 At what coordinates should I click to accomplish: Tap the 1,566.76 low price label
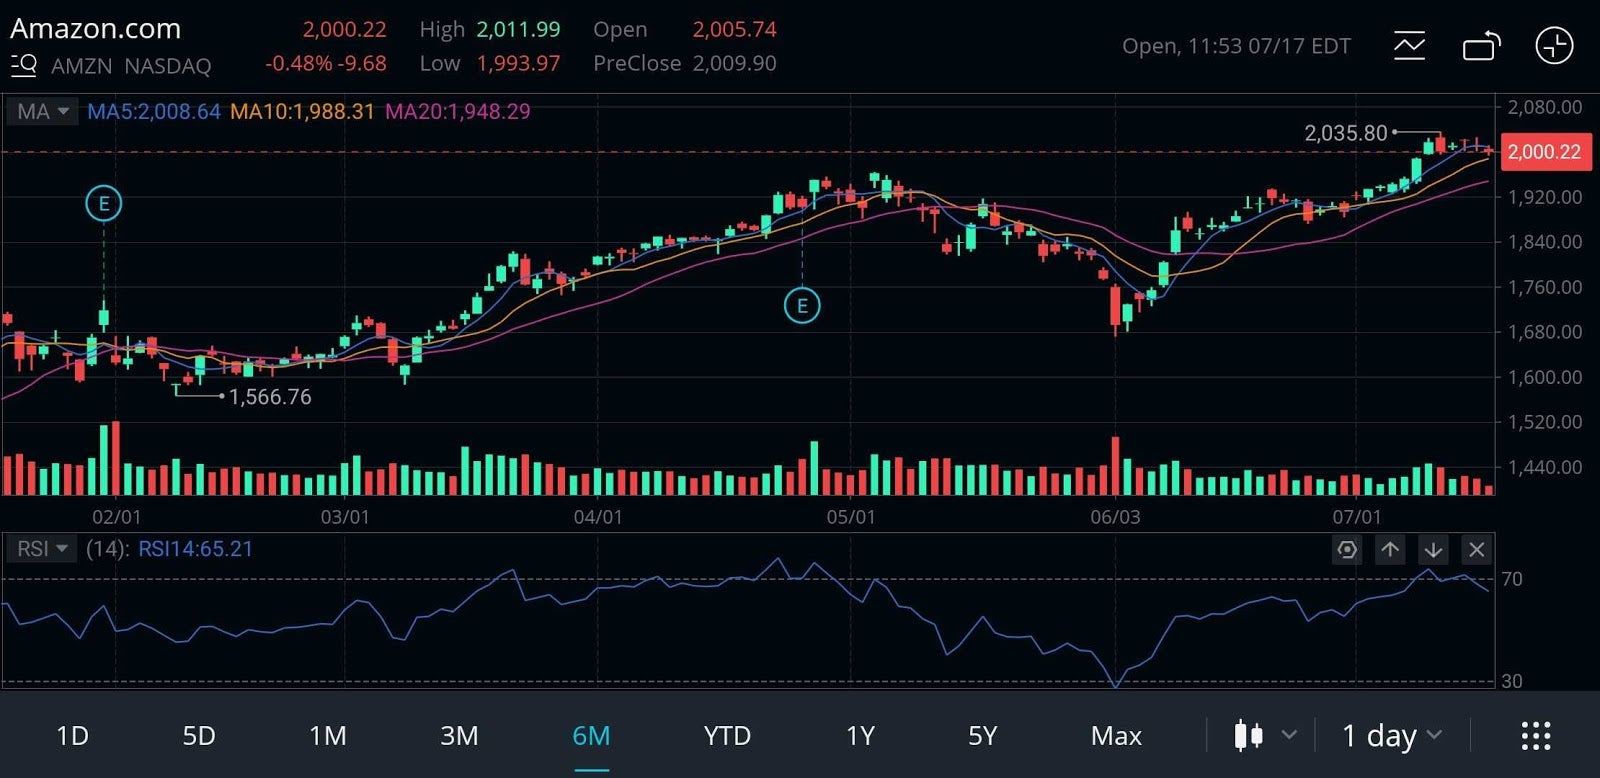coord(270,397)
